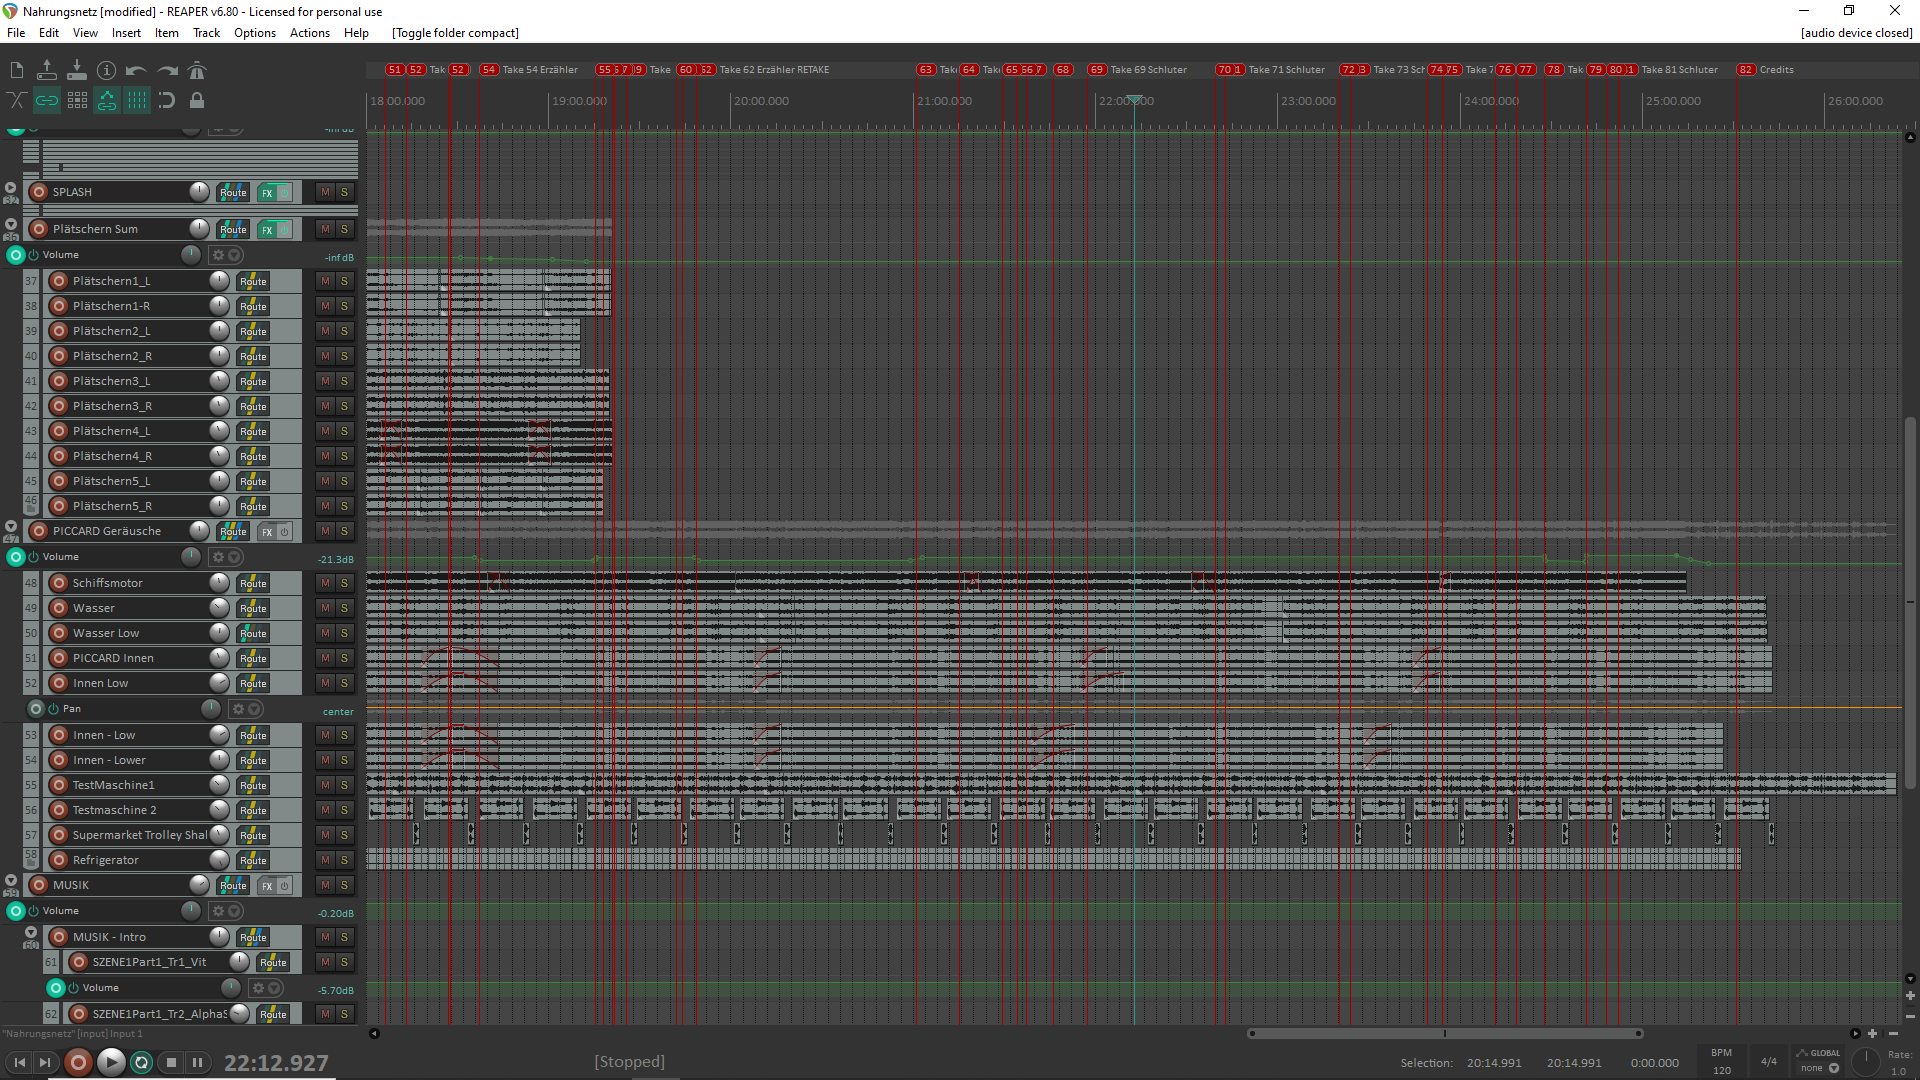
Task: Open the Actions menu
Action: point(309,33)
